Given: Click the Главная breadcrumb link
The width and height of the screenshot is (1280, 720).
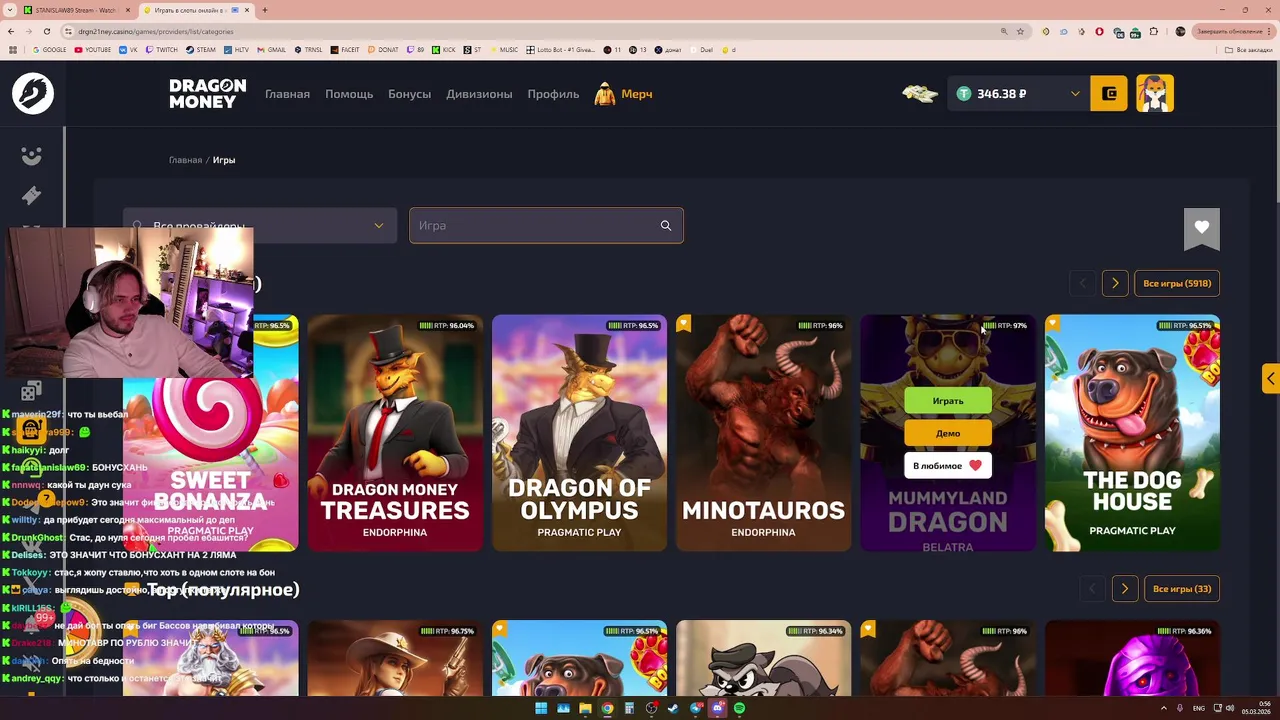Looking at the screenshot, I should (x=185, y=160).
